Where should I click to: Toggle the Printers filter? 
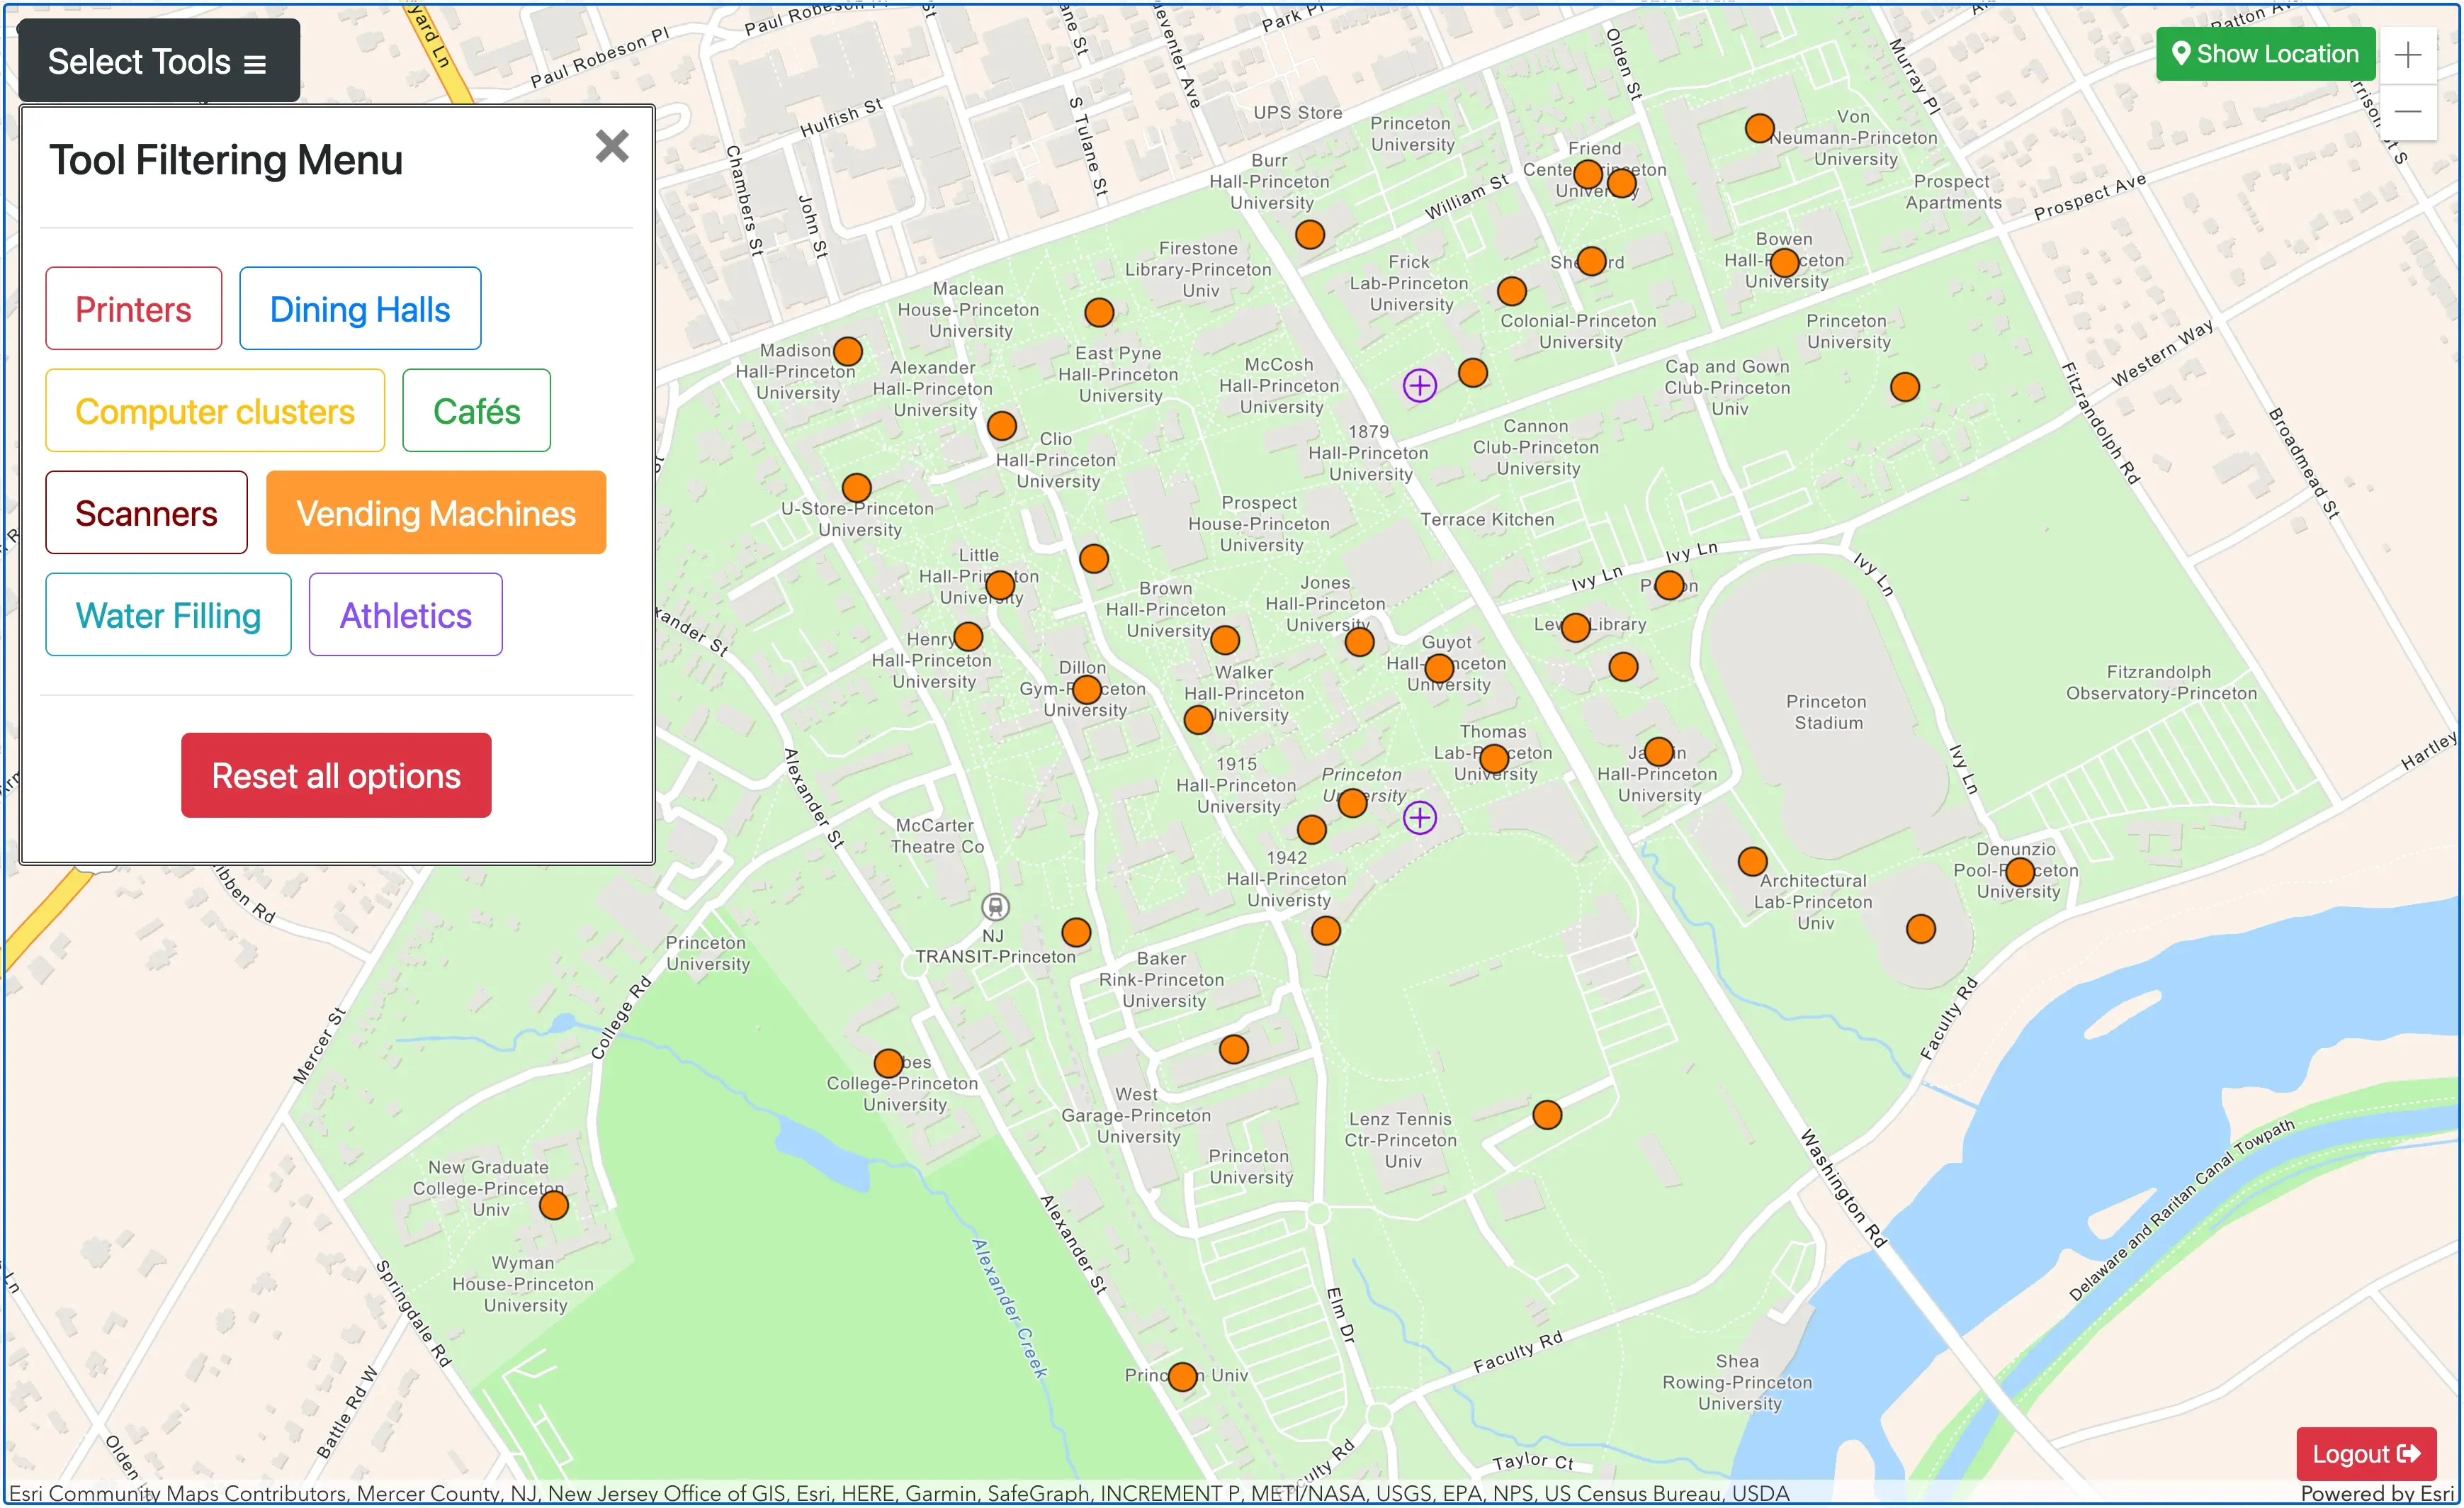133,309
